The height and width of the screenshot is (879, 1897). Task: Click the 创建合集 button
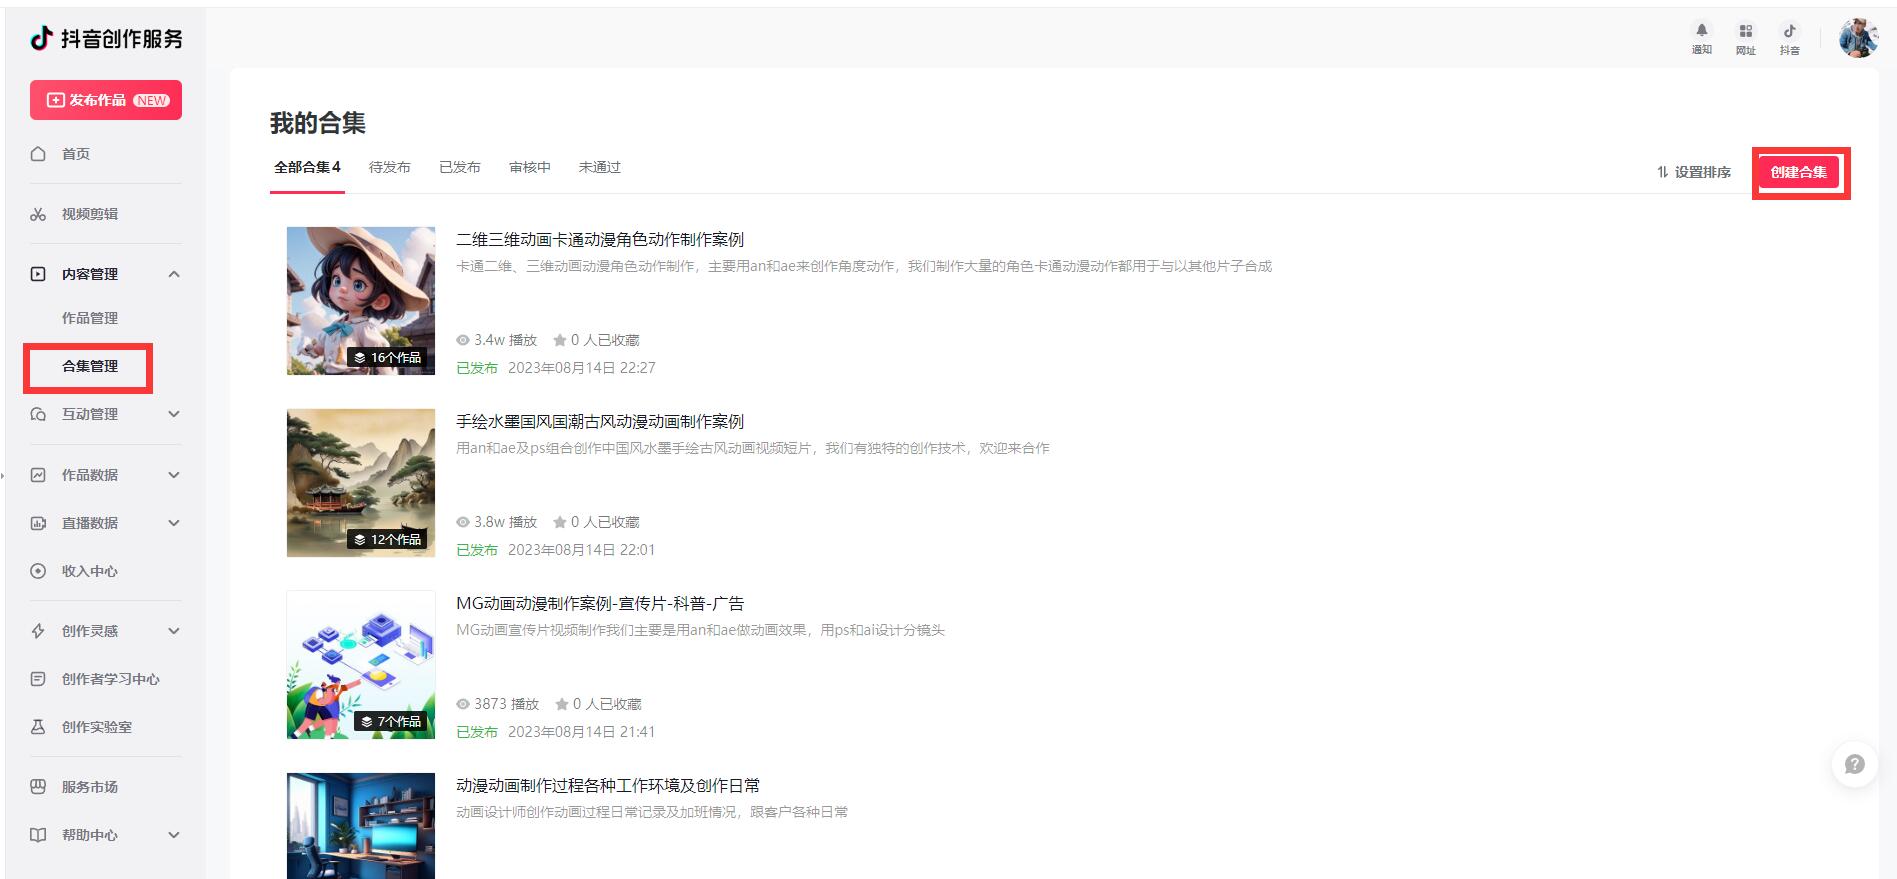point(1799,172)
